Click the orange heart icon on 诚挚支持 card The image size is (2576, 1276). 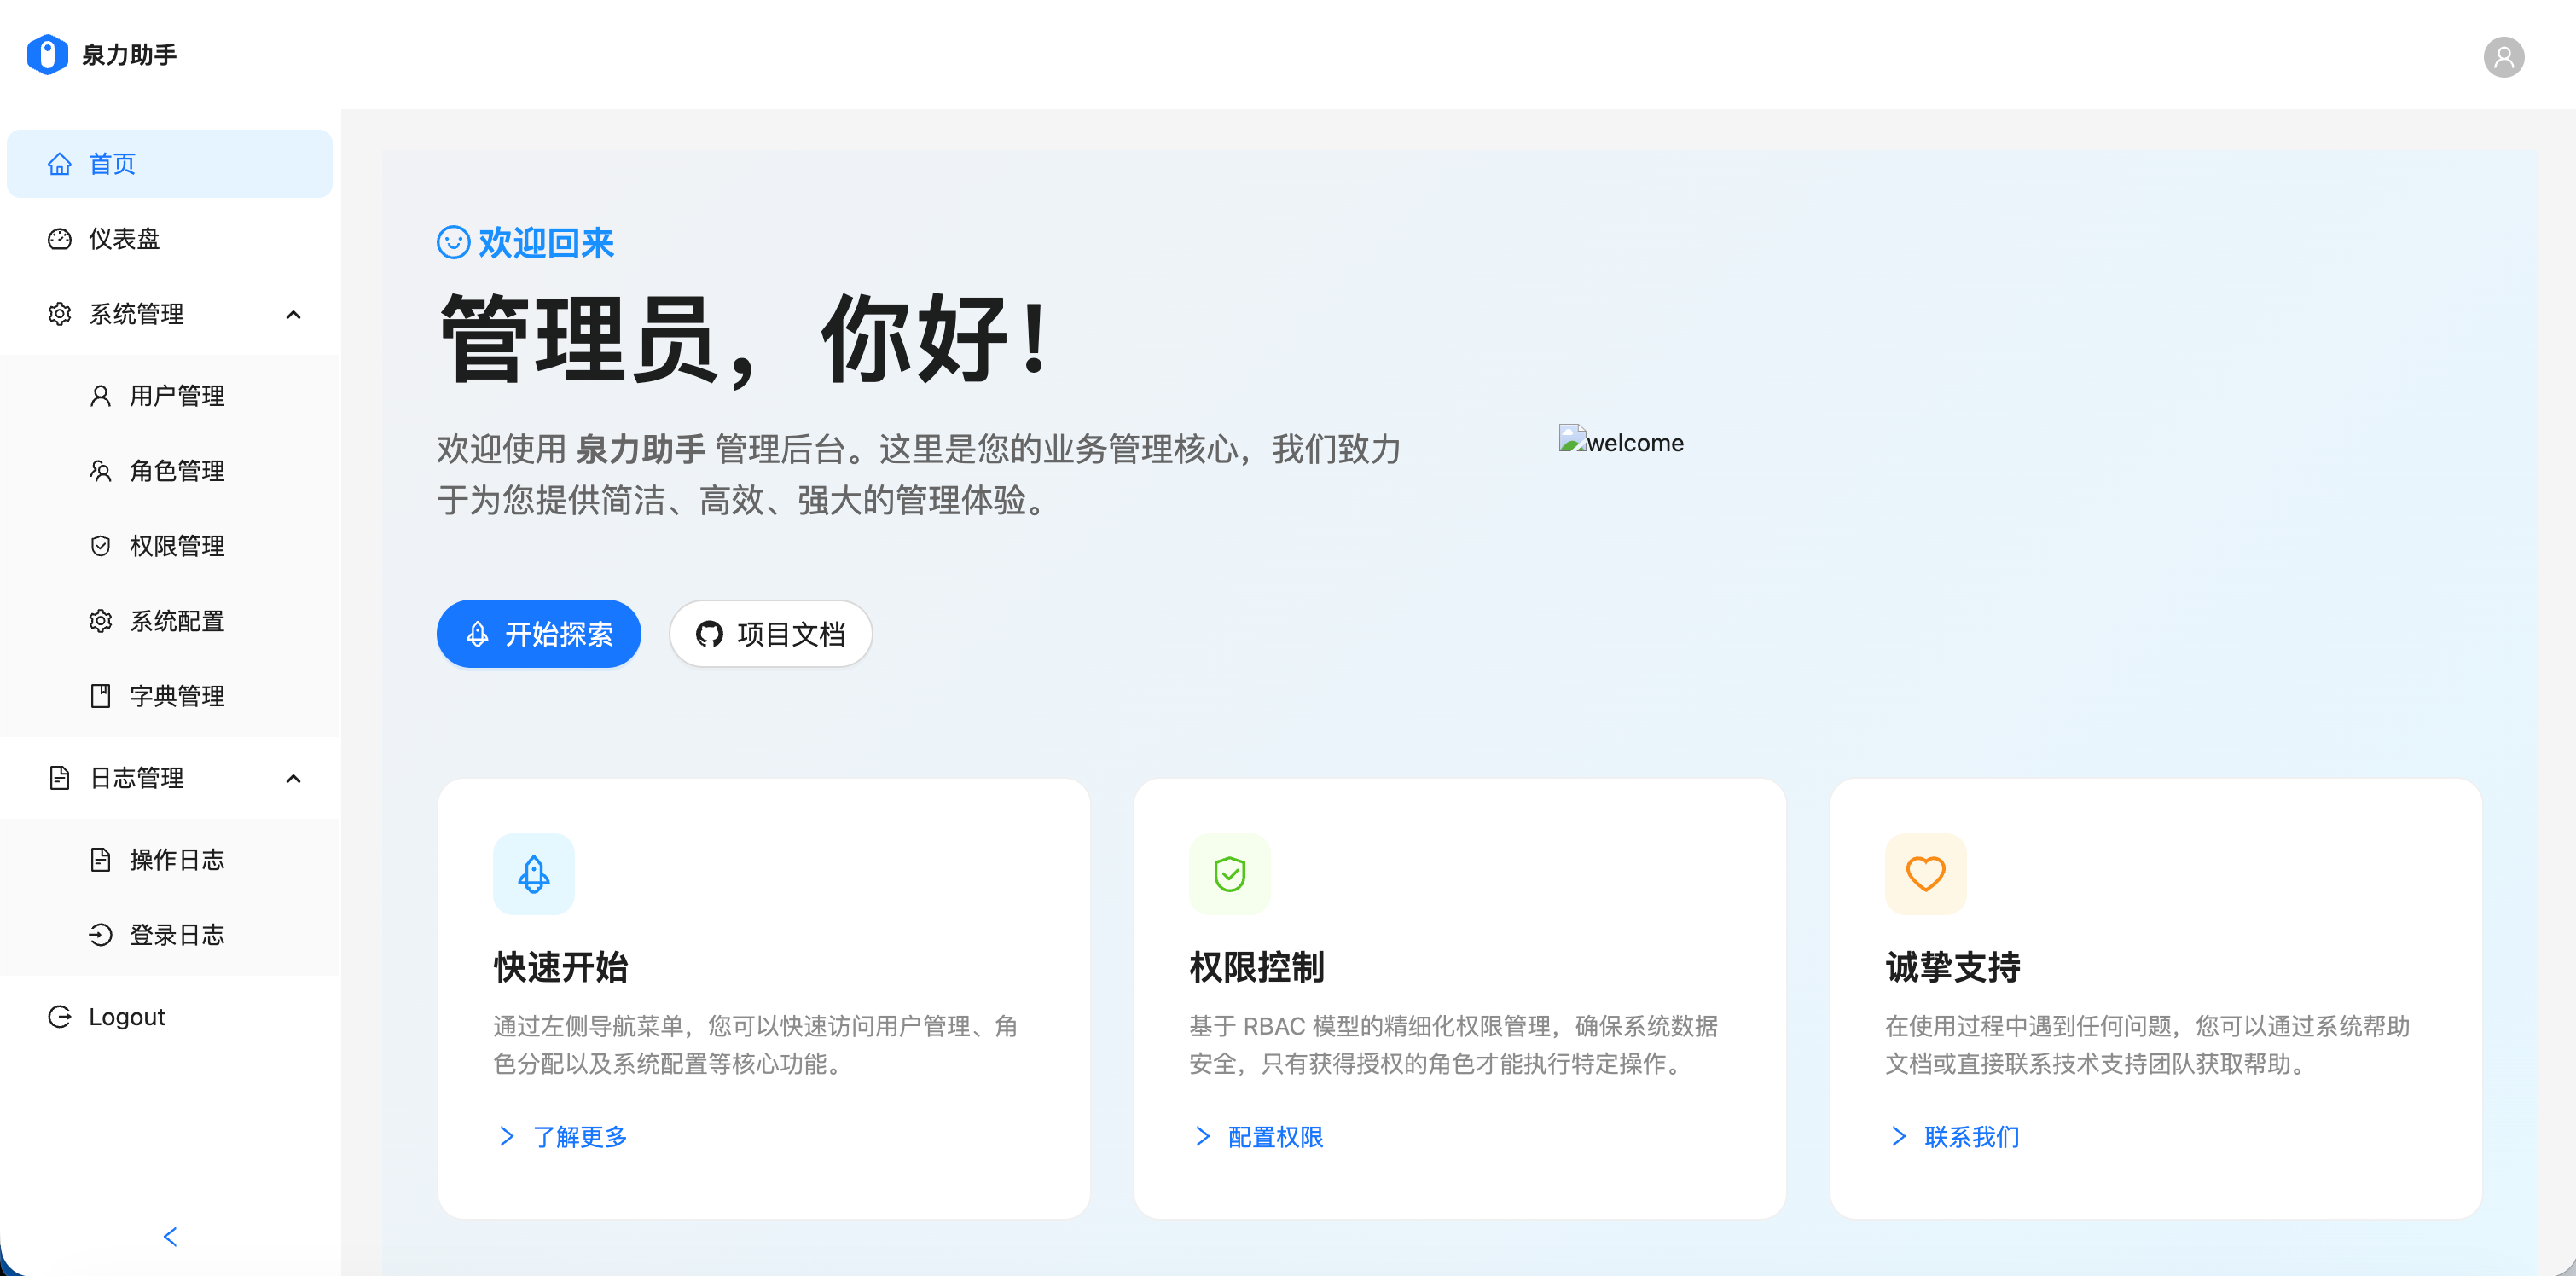pos(1925,874)
